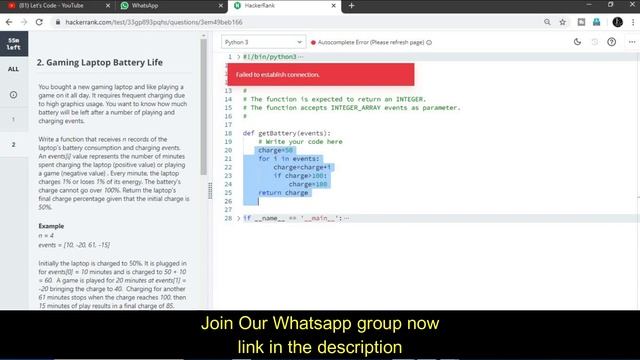Close the WhatsApp tab

click(221, 6)
